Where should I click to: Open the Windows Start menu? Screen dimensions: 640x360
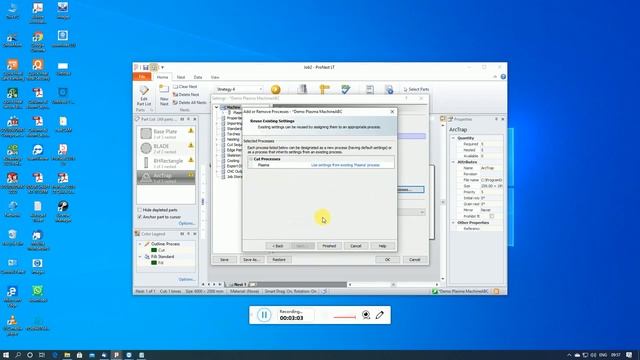click(x=6, y=355)
